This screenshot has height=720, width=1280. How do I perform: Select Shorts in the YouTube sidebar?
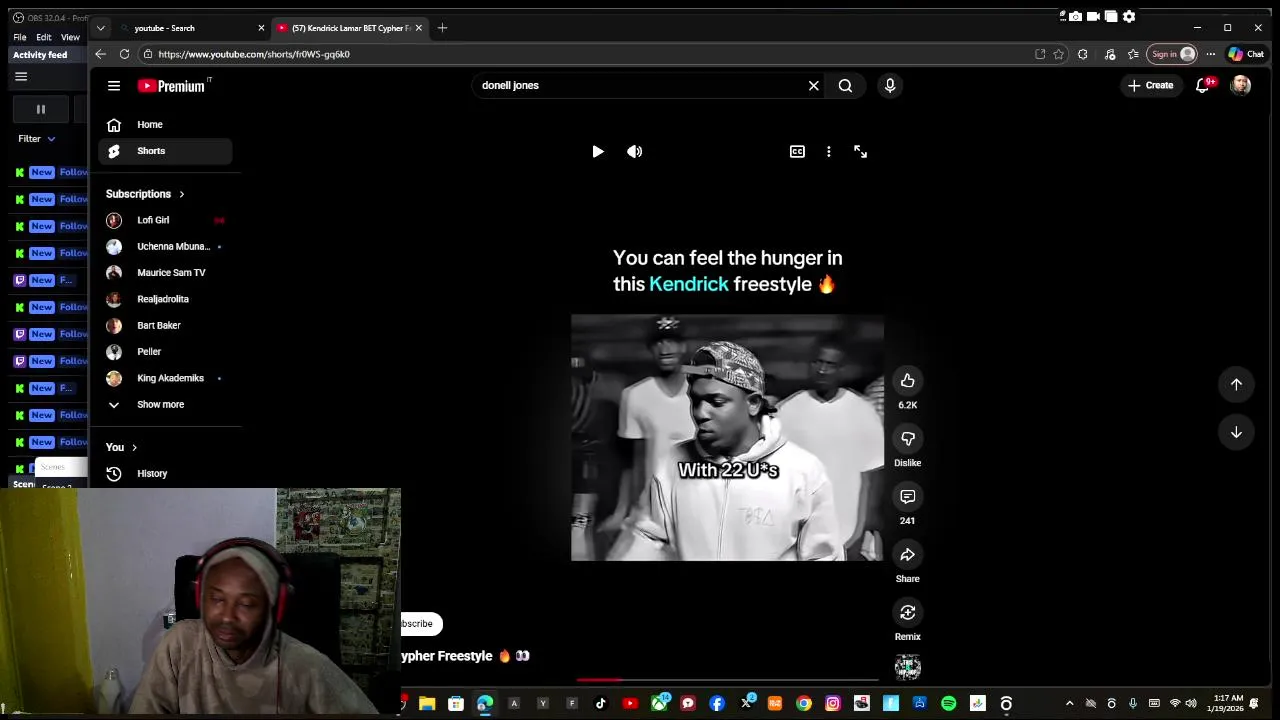[165, 151]
